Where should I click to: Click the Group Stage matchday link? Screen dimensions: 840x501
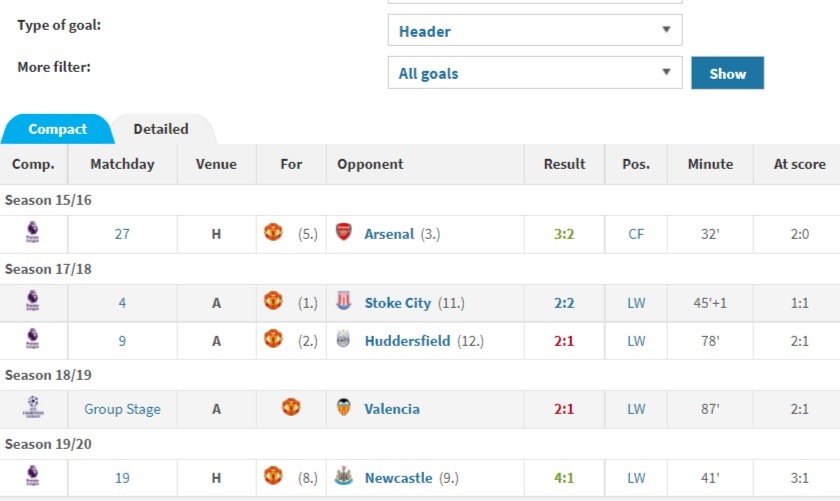click(122, 409)
